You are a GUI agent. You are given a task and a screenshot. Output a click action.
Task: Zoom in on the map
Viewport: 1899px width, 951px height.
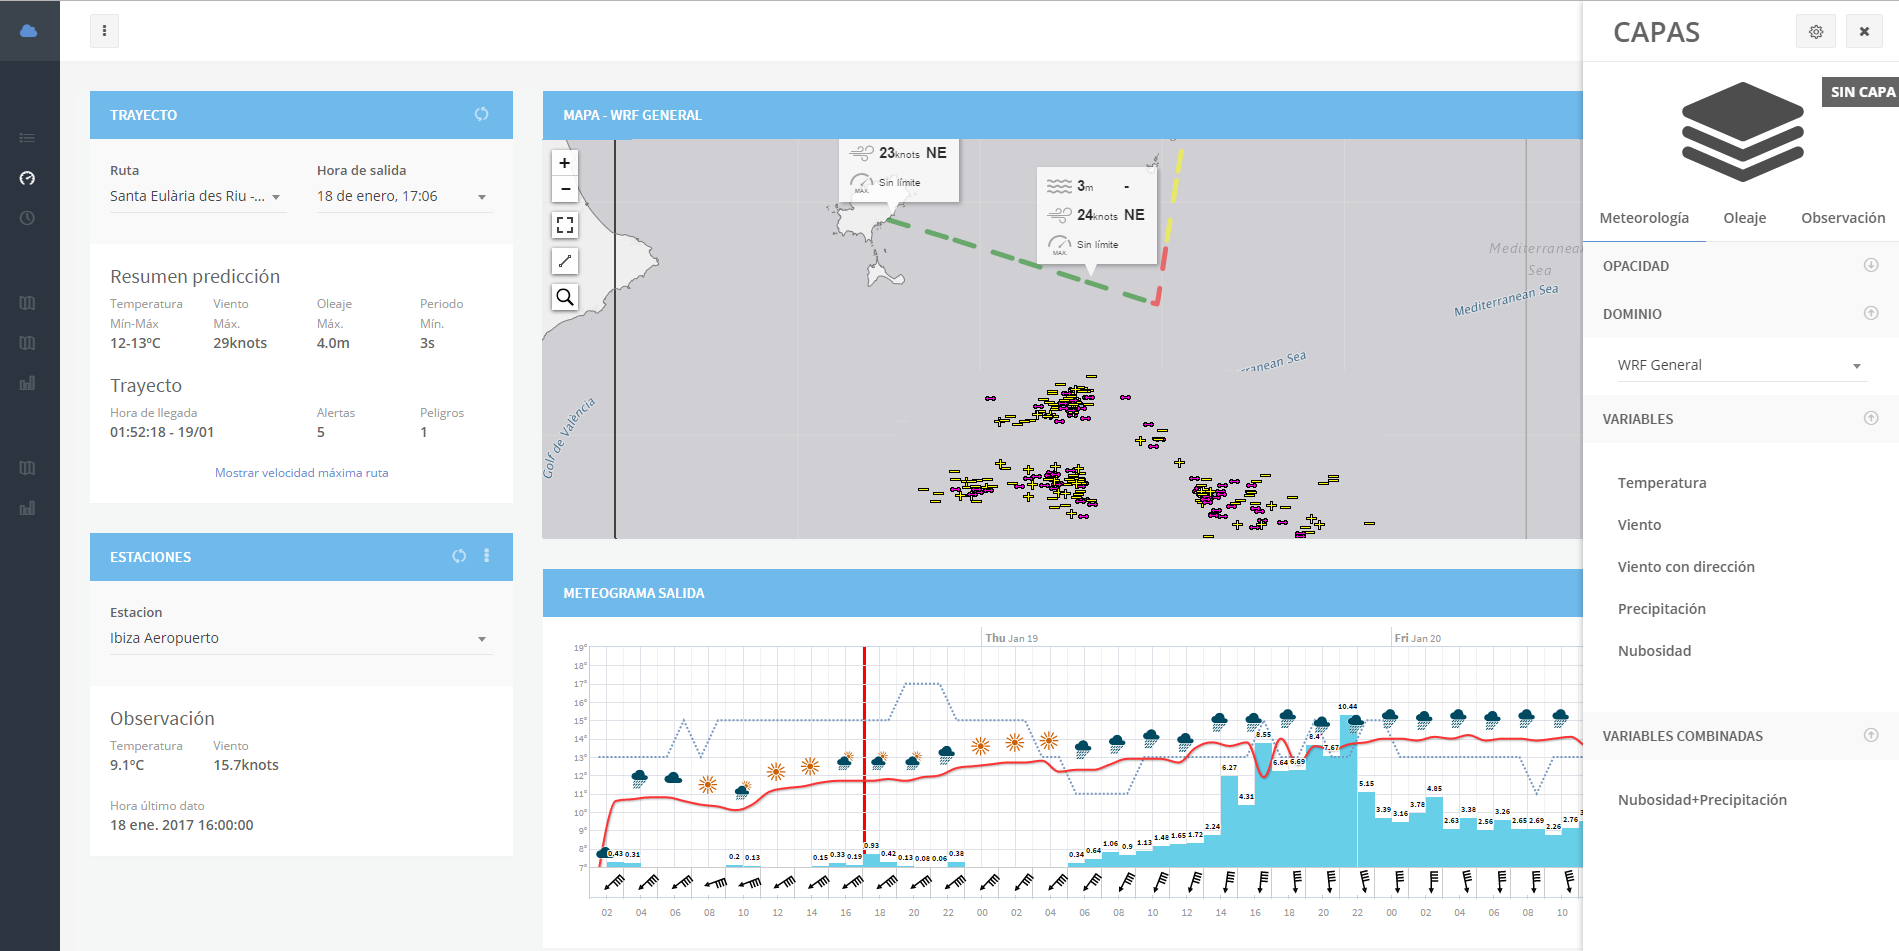coord(565,163)
